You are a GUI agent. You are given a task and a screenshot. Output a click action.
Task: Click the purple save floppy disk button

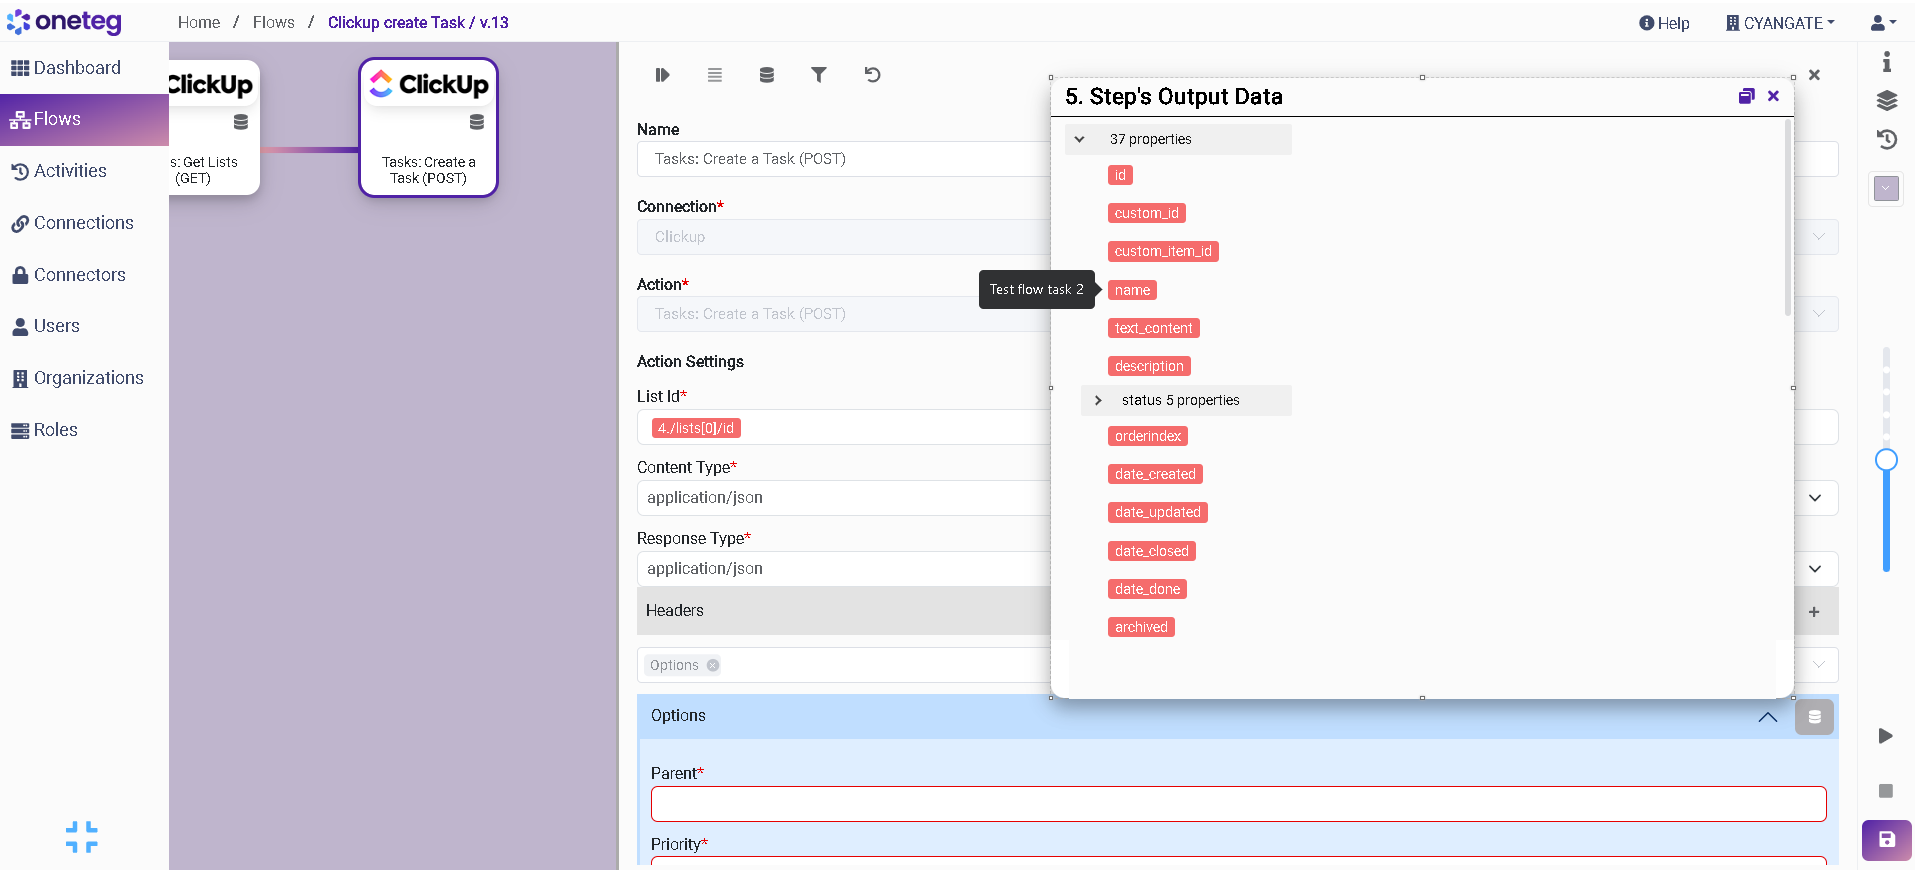[x=1886, y=840]
